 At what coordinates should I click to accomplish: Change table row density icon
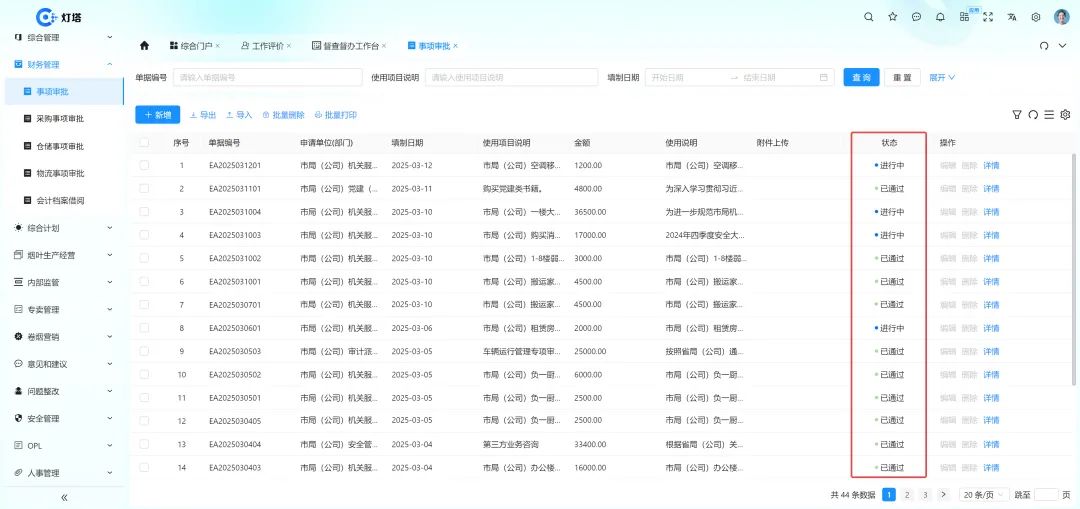(1049, 115)
